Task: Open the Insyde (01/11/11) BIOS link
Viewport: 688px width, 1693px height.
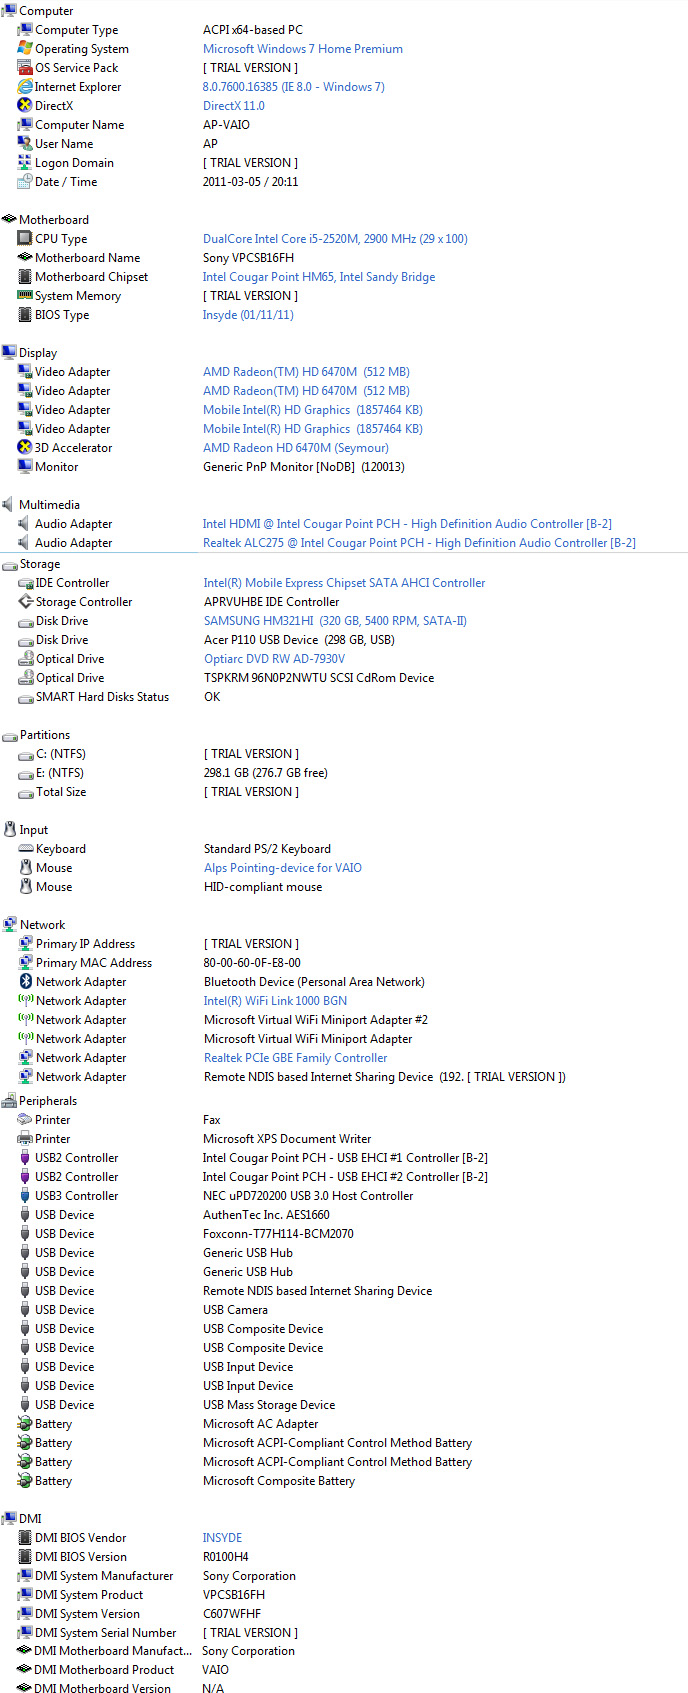Action: pos(248,315)
